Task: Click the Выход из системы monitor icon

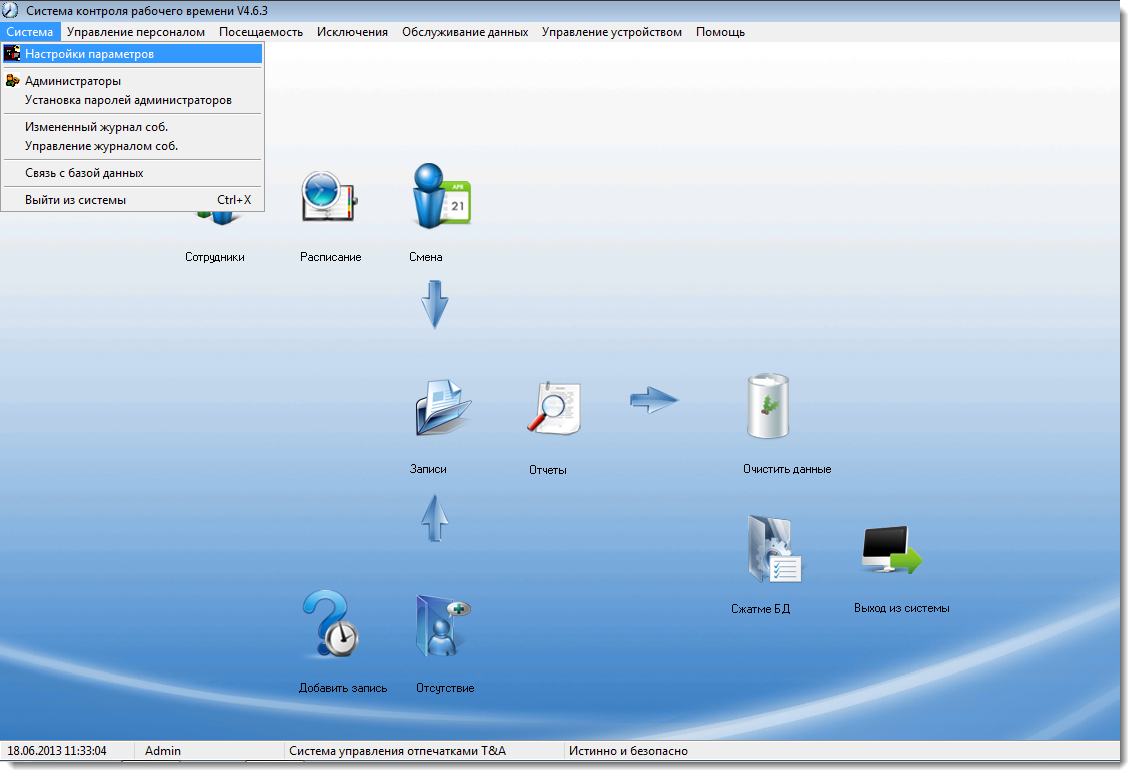Action: pos(892,550)
